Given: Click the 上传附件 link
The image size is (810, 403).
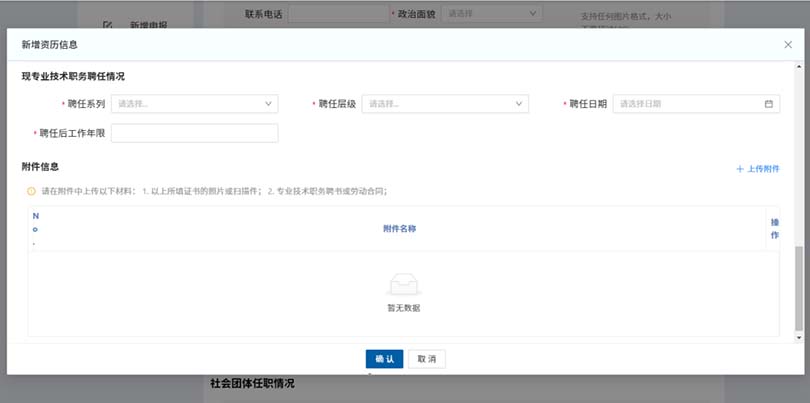Looking at the screenshot, I should tap(763, 170).
